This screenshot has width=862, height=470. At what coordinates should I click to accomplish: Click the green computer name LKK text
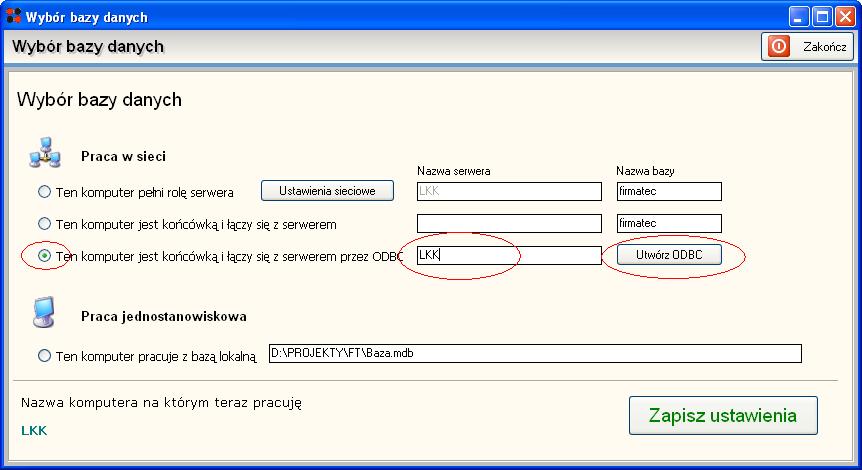(34, 430)
